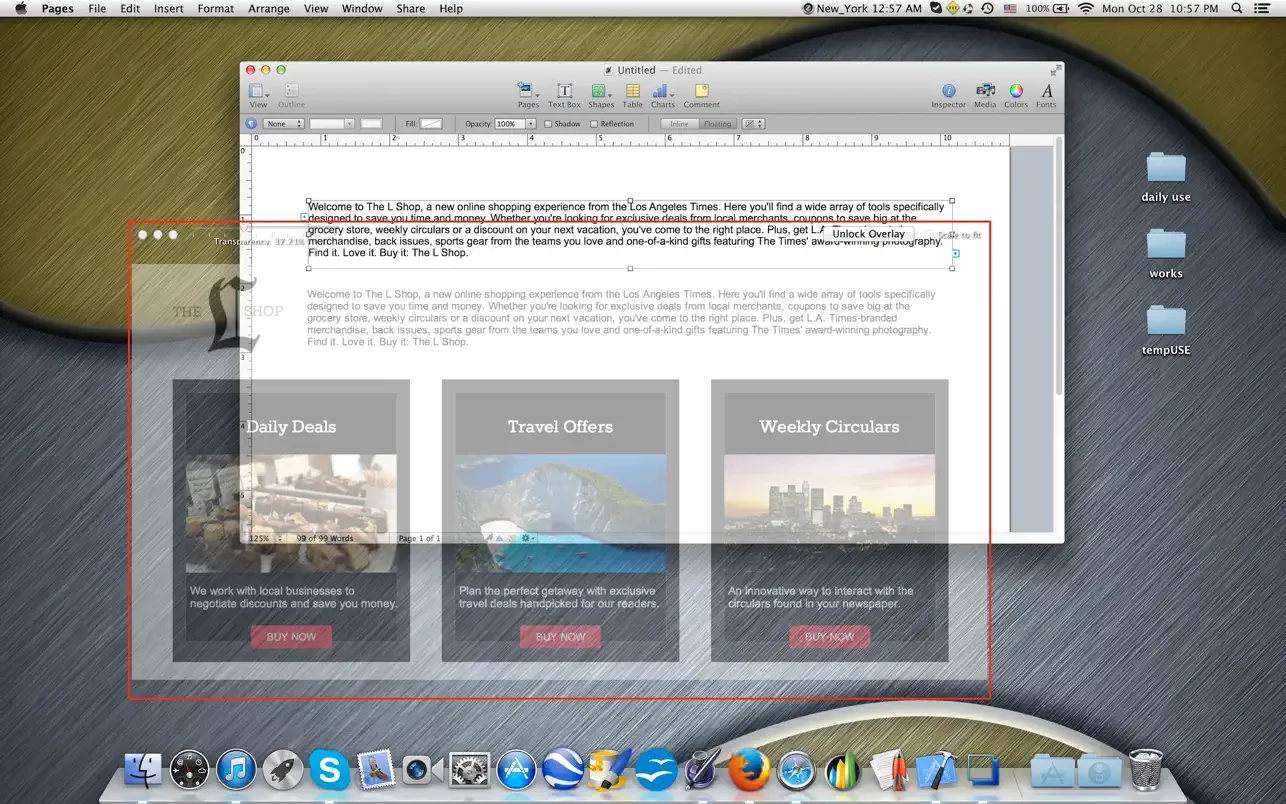Open the Inspector panel
The image size is (1286, 804).
click(948, 94)
